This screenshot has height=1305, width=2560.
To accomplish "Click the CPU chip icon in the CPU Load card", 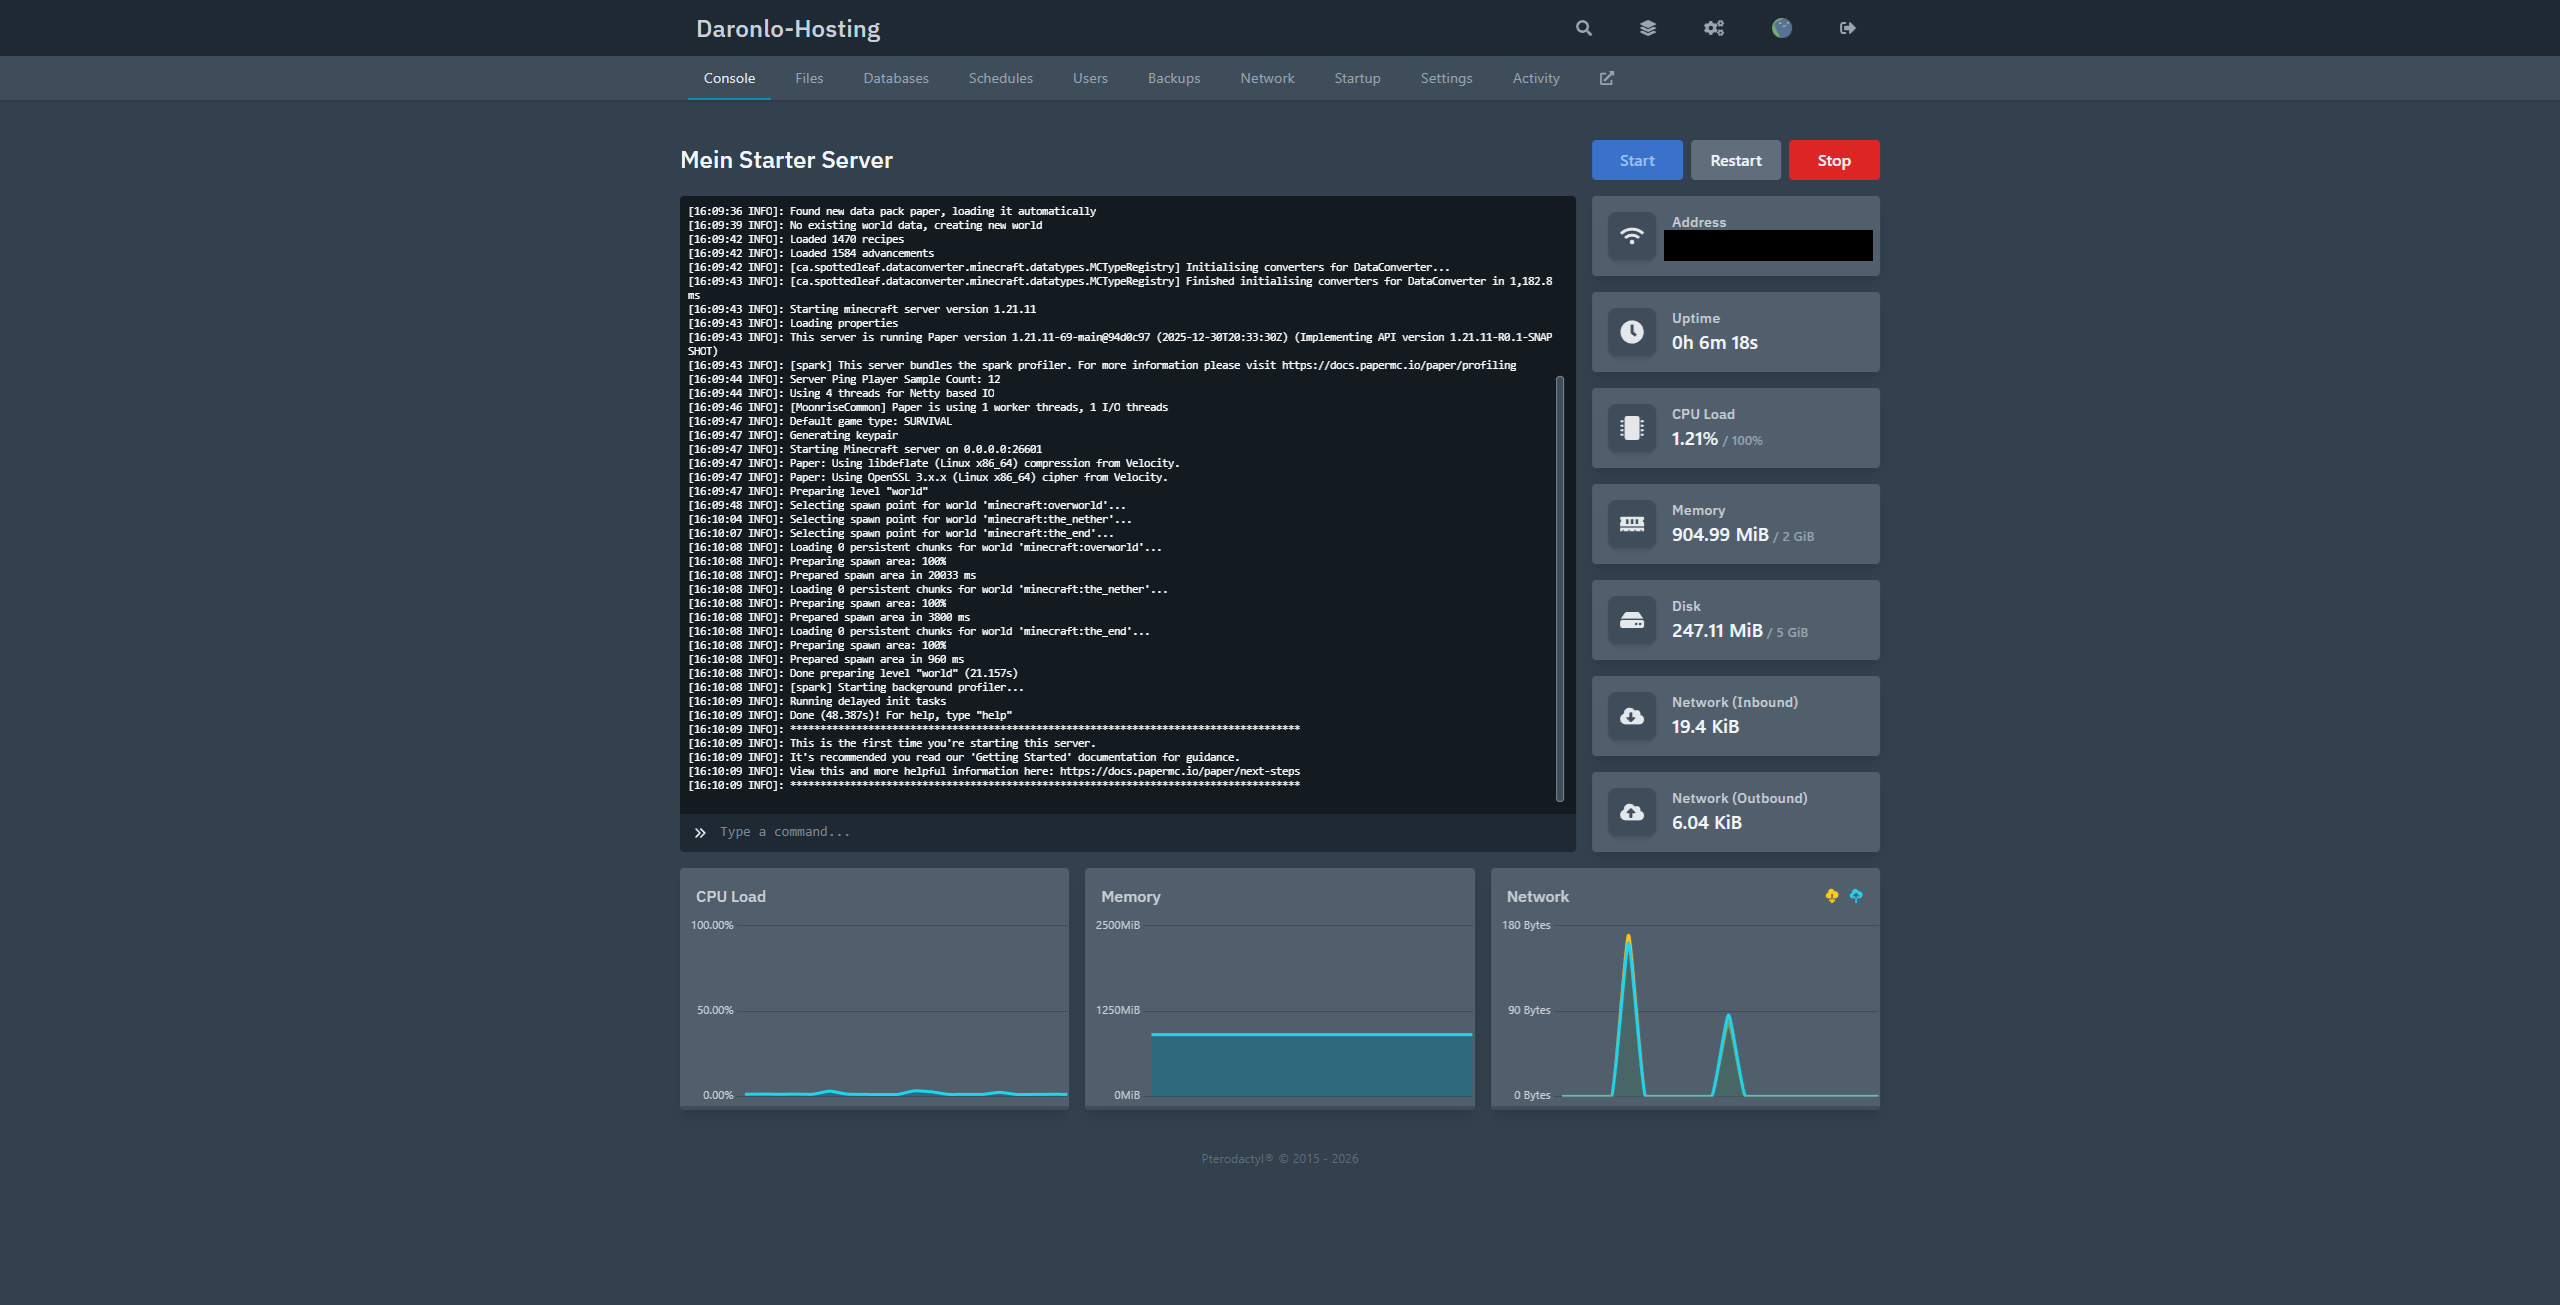I will point(1632,428).
